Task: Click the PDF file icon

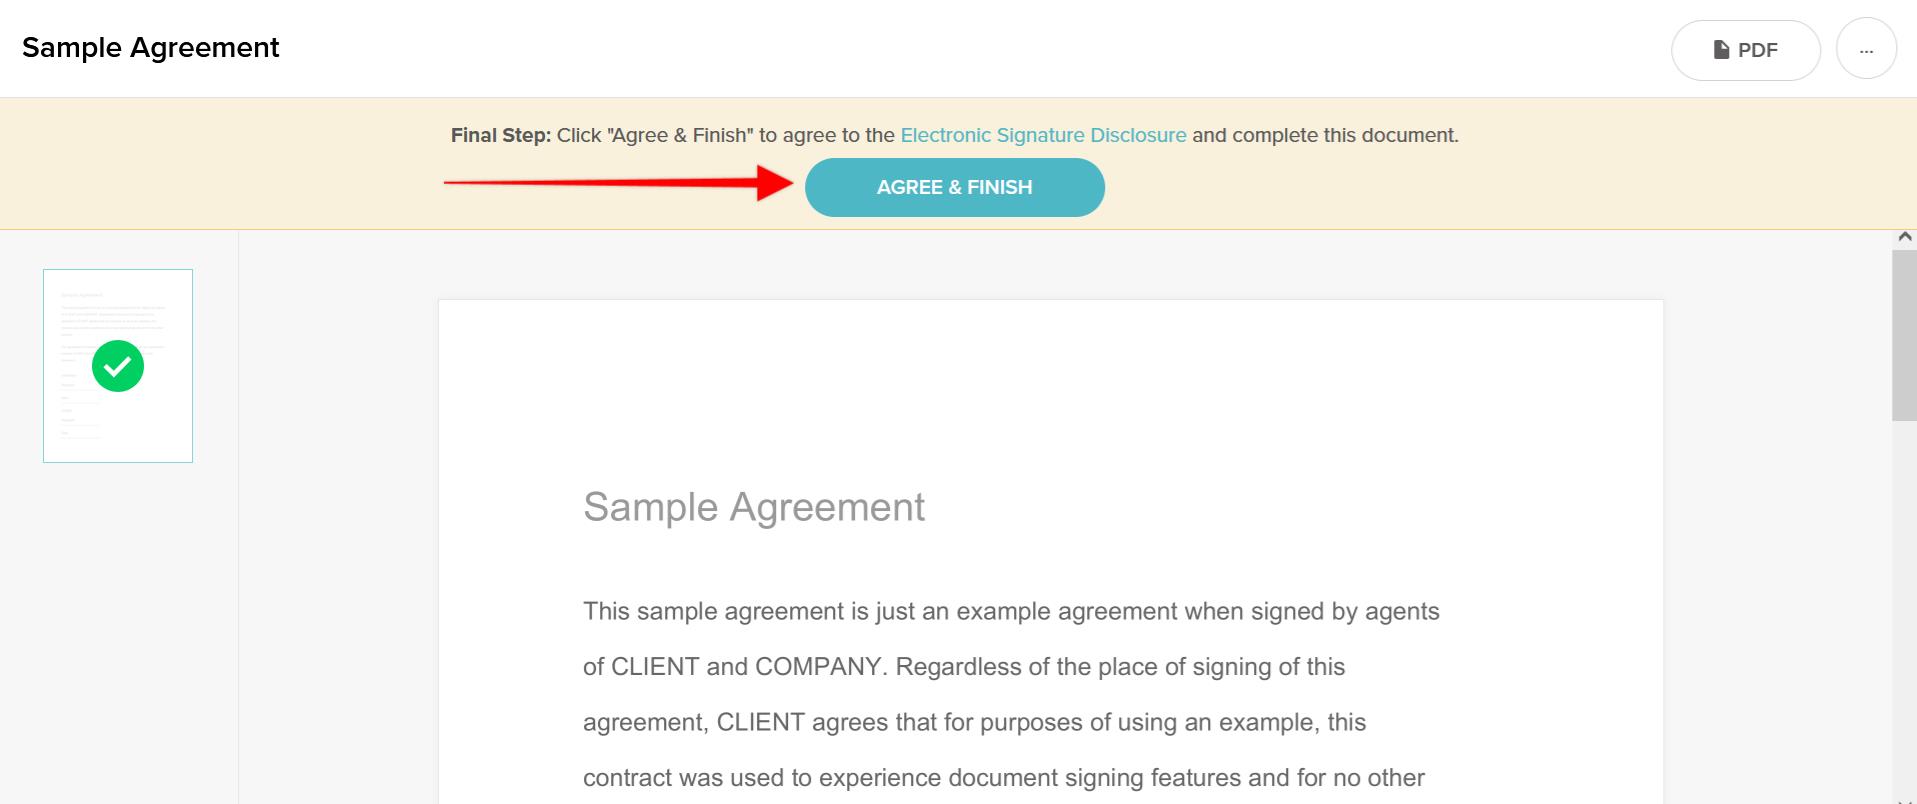Action: pos(1721,50)
